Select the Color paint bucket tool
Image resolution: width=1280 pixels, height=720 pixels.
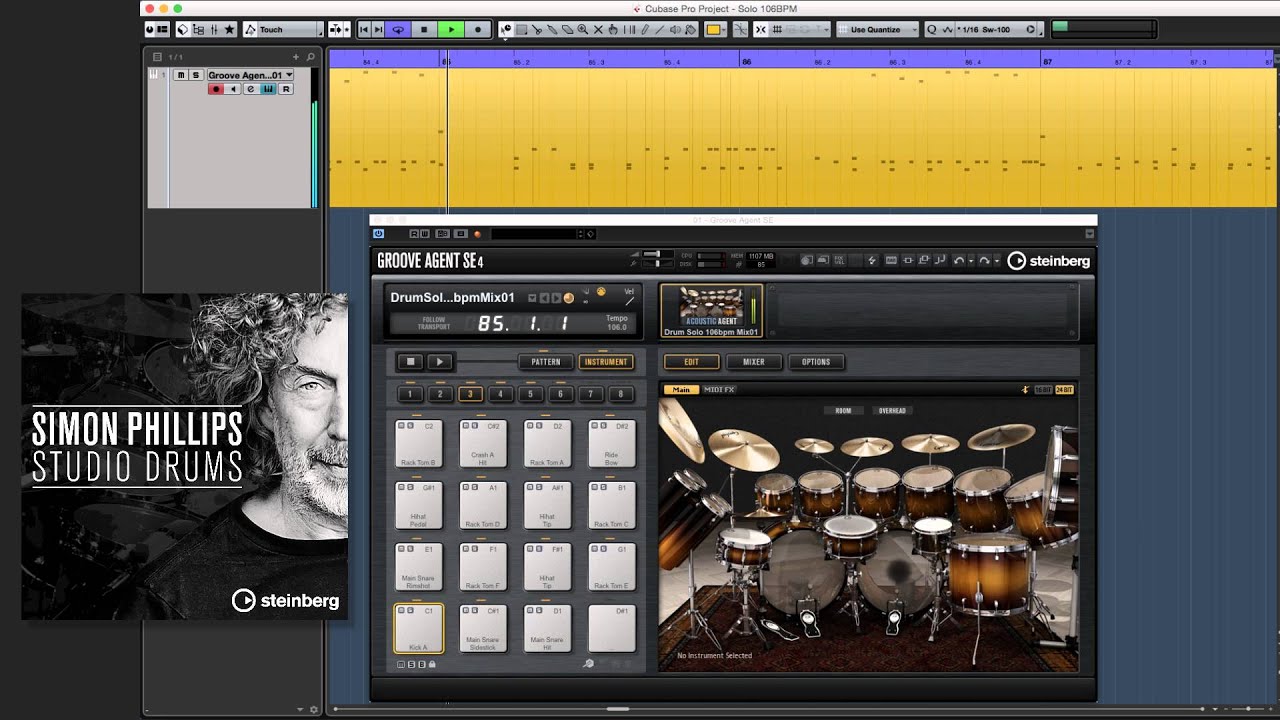pyautogui.click(x=691, y=30)
